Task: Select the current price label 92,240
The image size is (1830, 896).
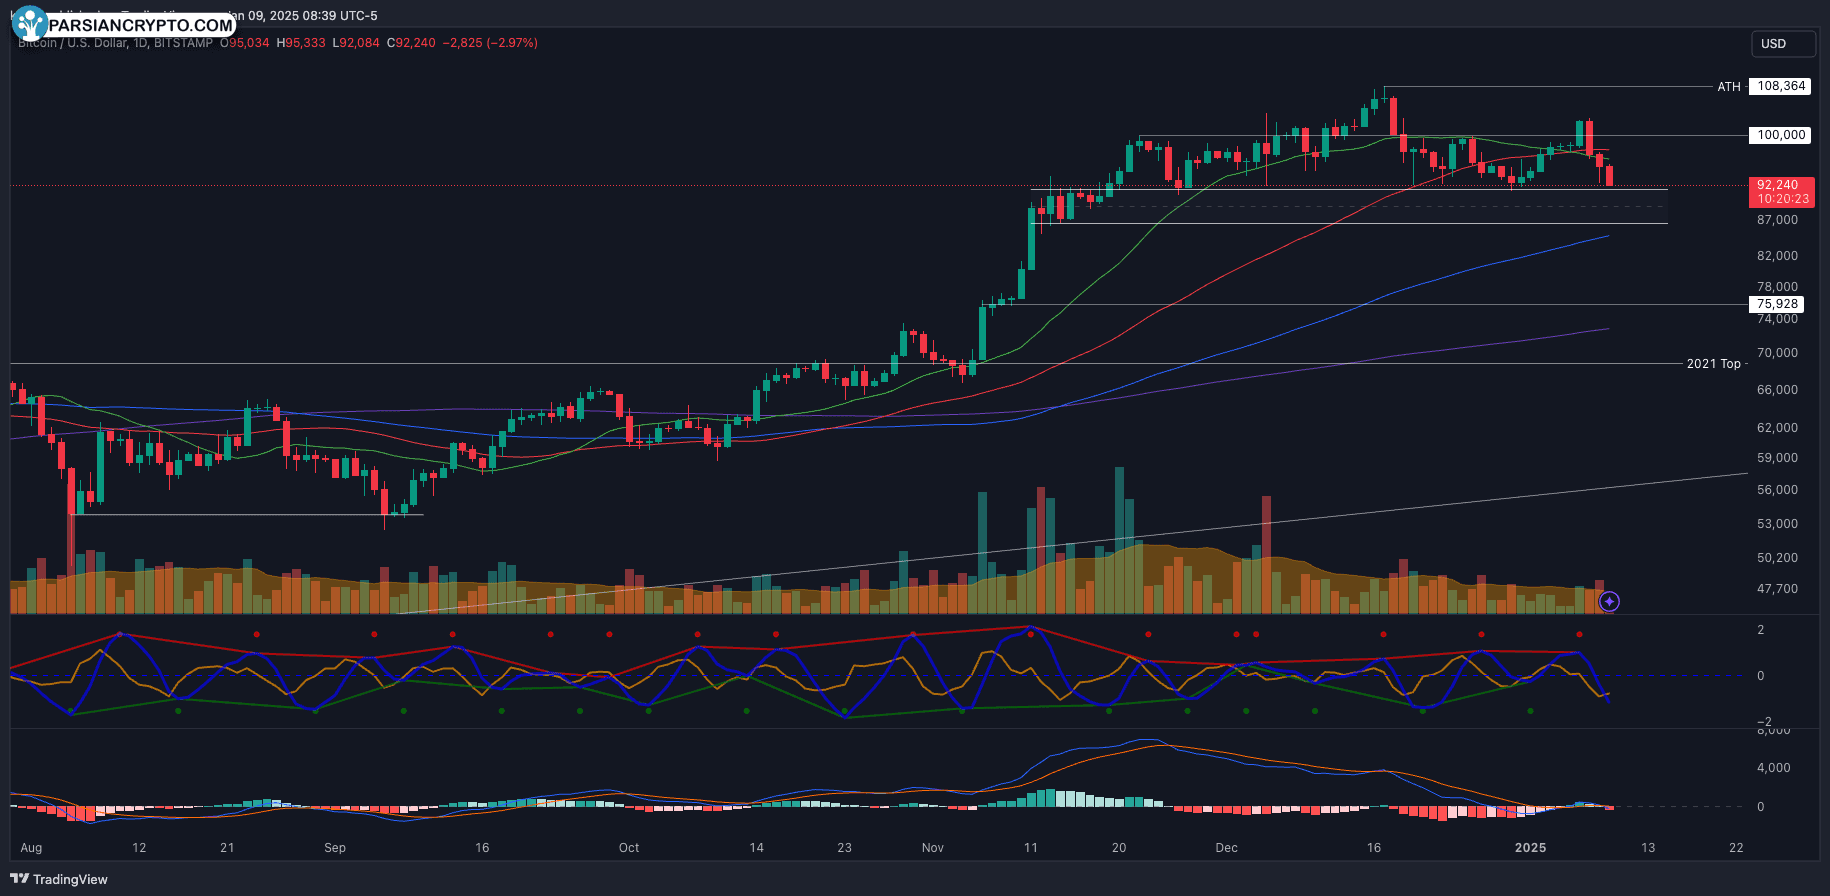Action: coord(1783,192)
